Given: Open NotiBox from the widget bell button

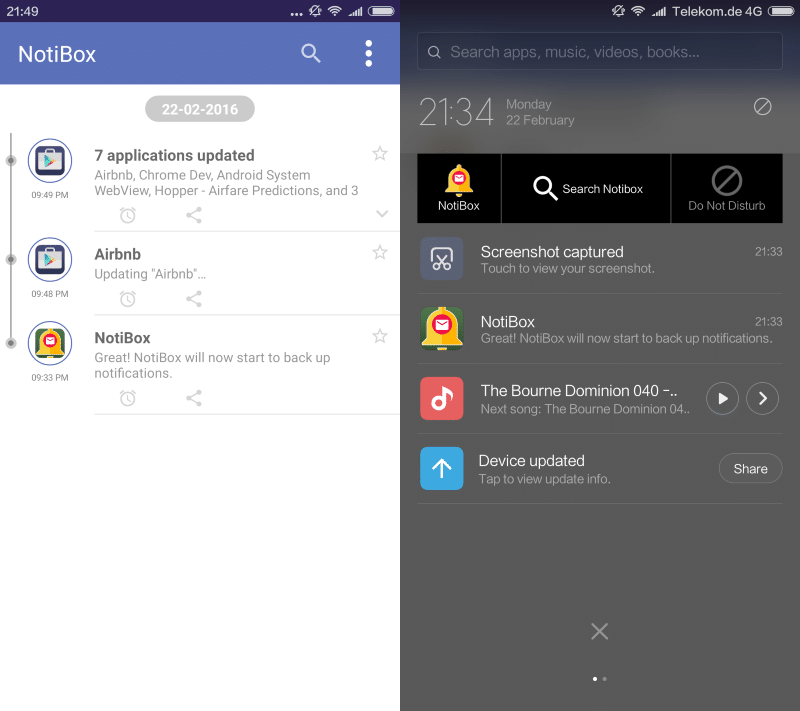Looking at the screenshot, I should [x=459, y=188].
